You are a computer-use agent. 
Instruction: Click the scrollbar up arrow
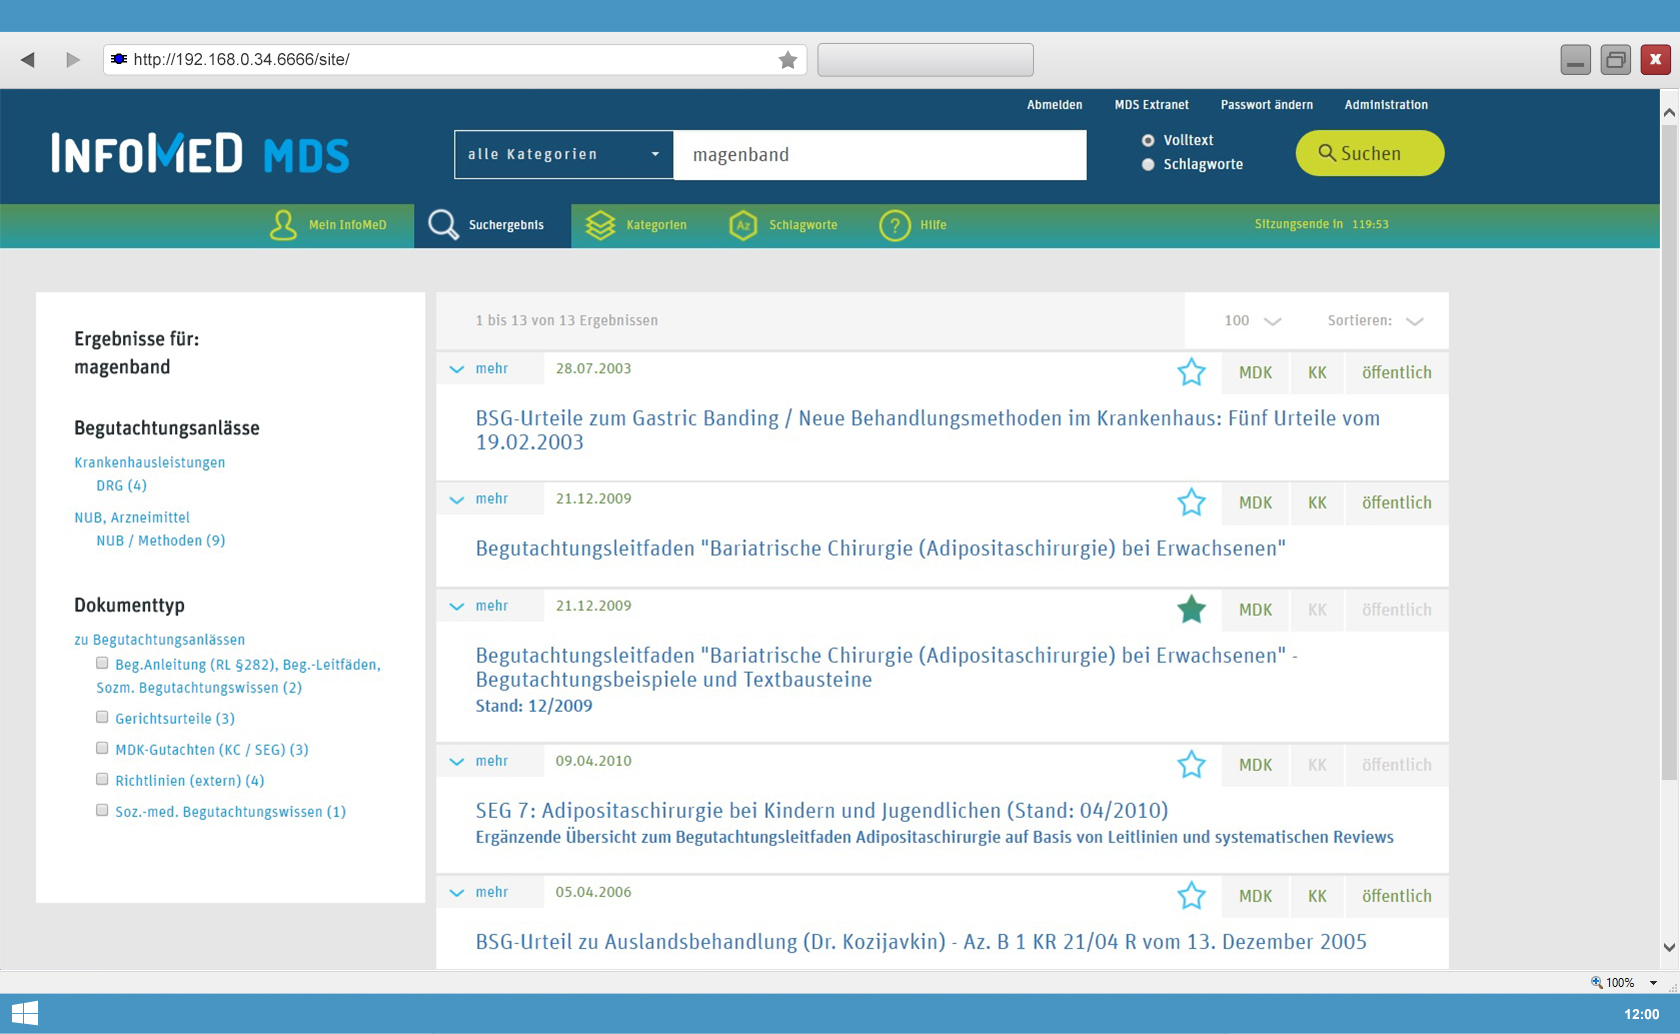tap(1669, 113)
